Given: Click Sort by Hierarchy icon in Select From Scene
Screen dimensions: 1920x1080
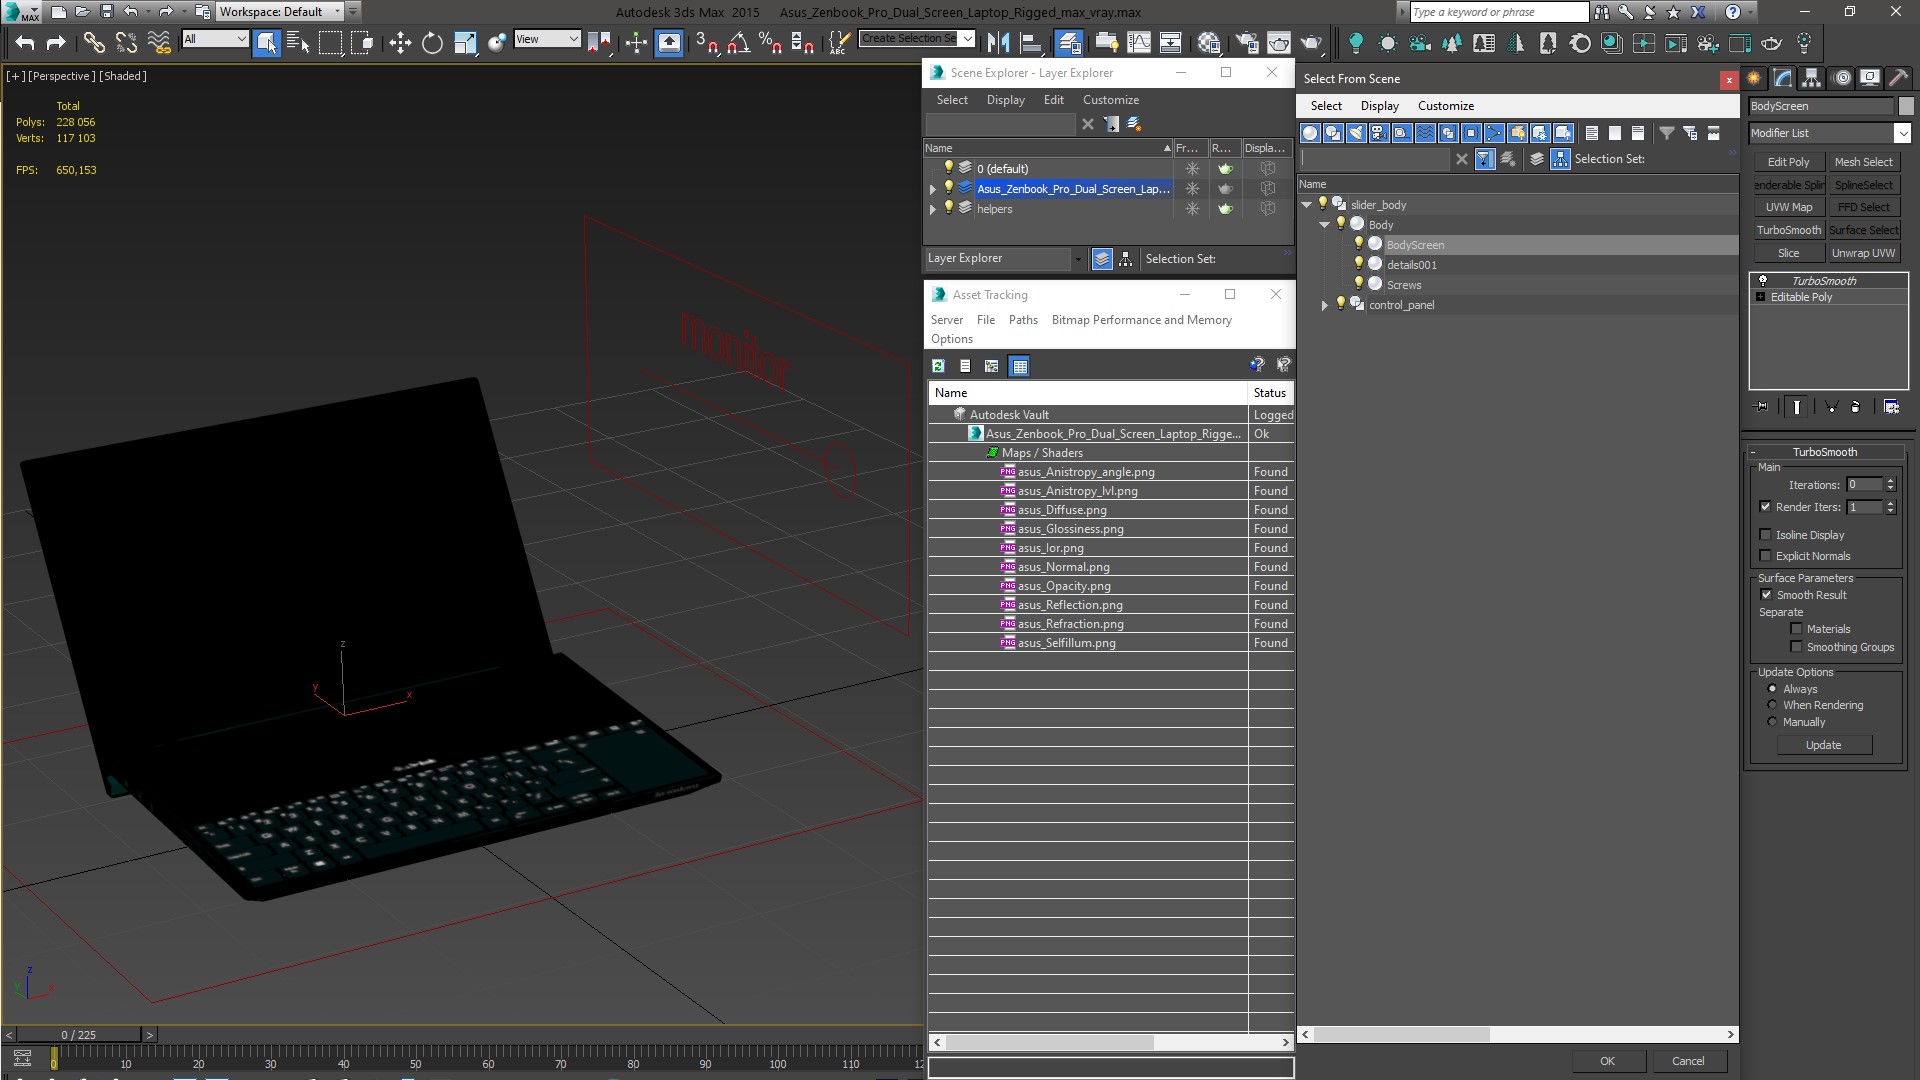Looking at the screenshot, I should (x=1561, y=159).
